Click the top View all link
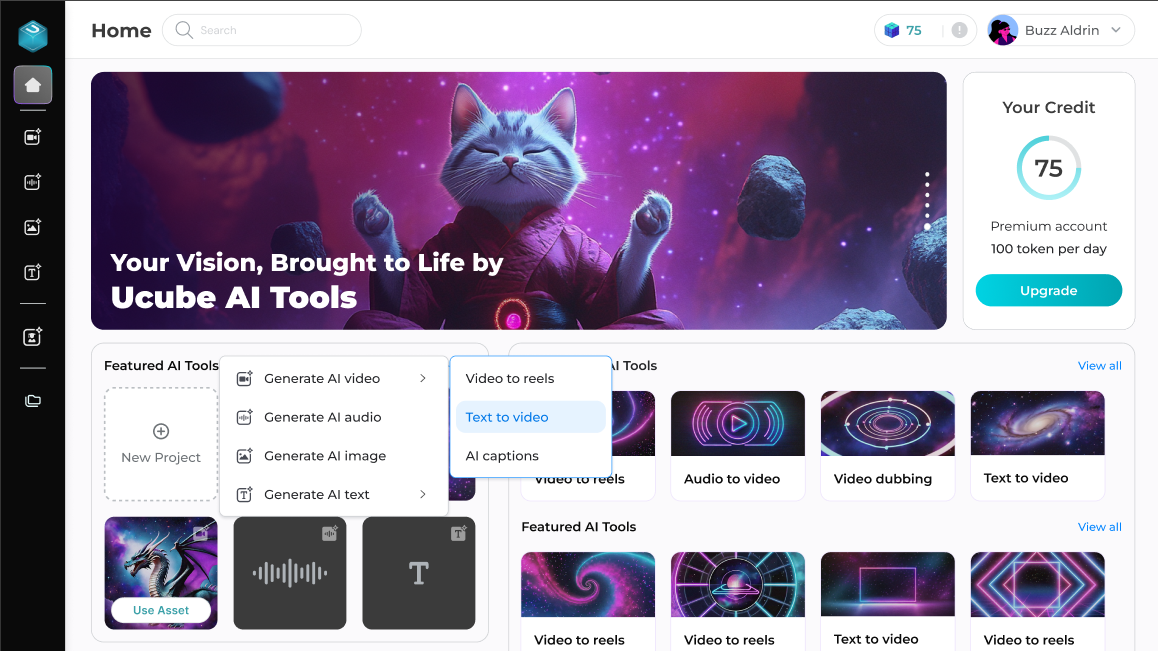1158x651 pixels. click(1099, 366)
